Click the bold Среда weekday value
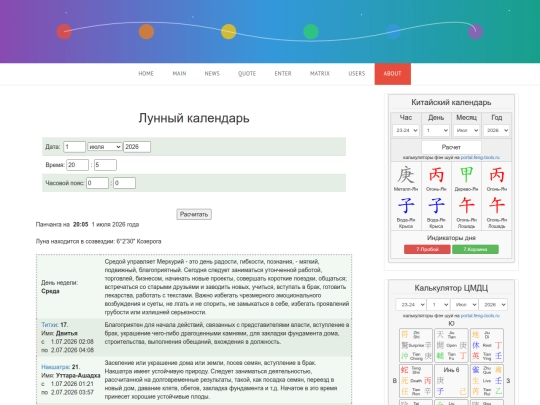Screen dimensions: 540x405 (50, 291)
